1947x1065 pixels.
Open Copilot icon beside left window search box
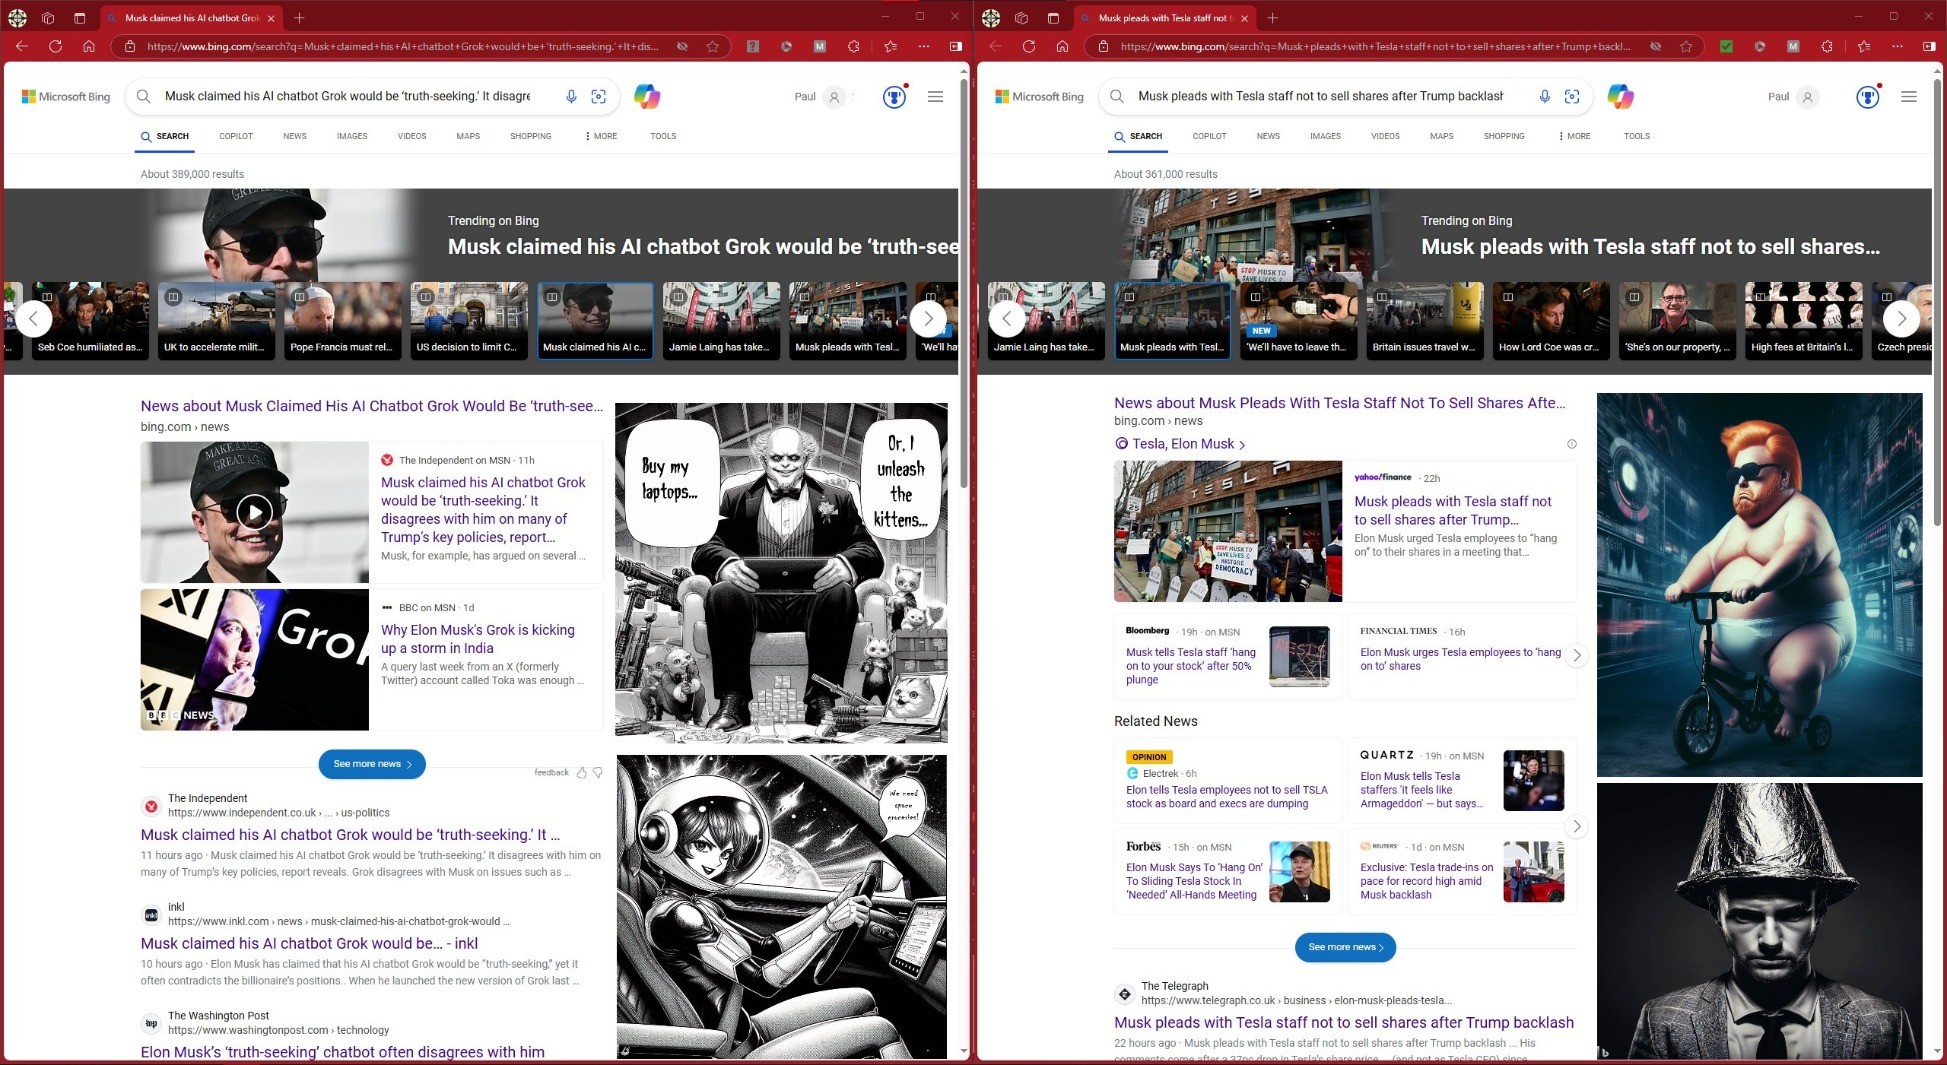pos(647,96)
